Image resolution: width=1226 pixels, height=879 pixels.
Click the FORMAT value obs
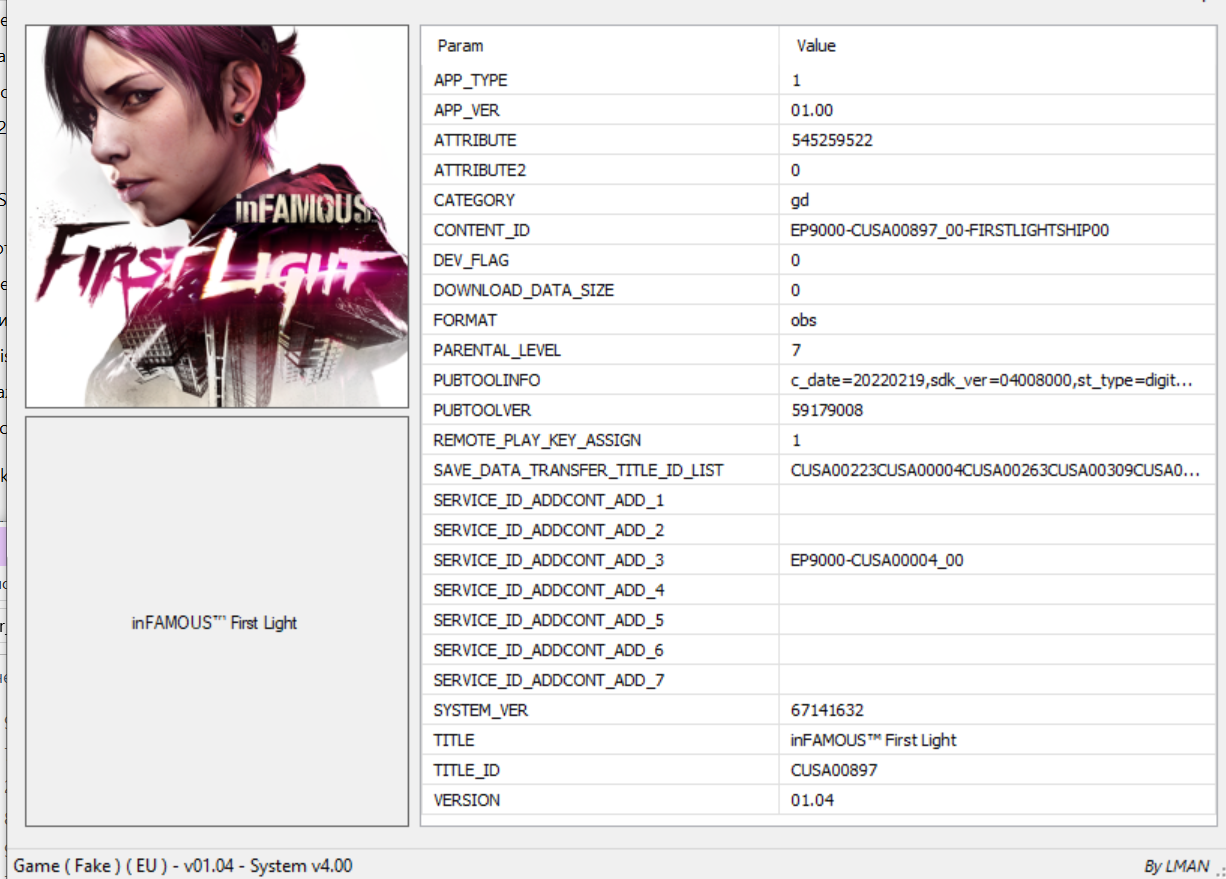(x=803, y=320)
